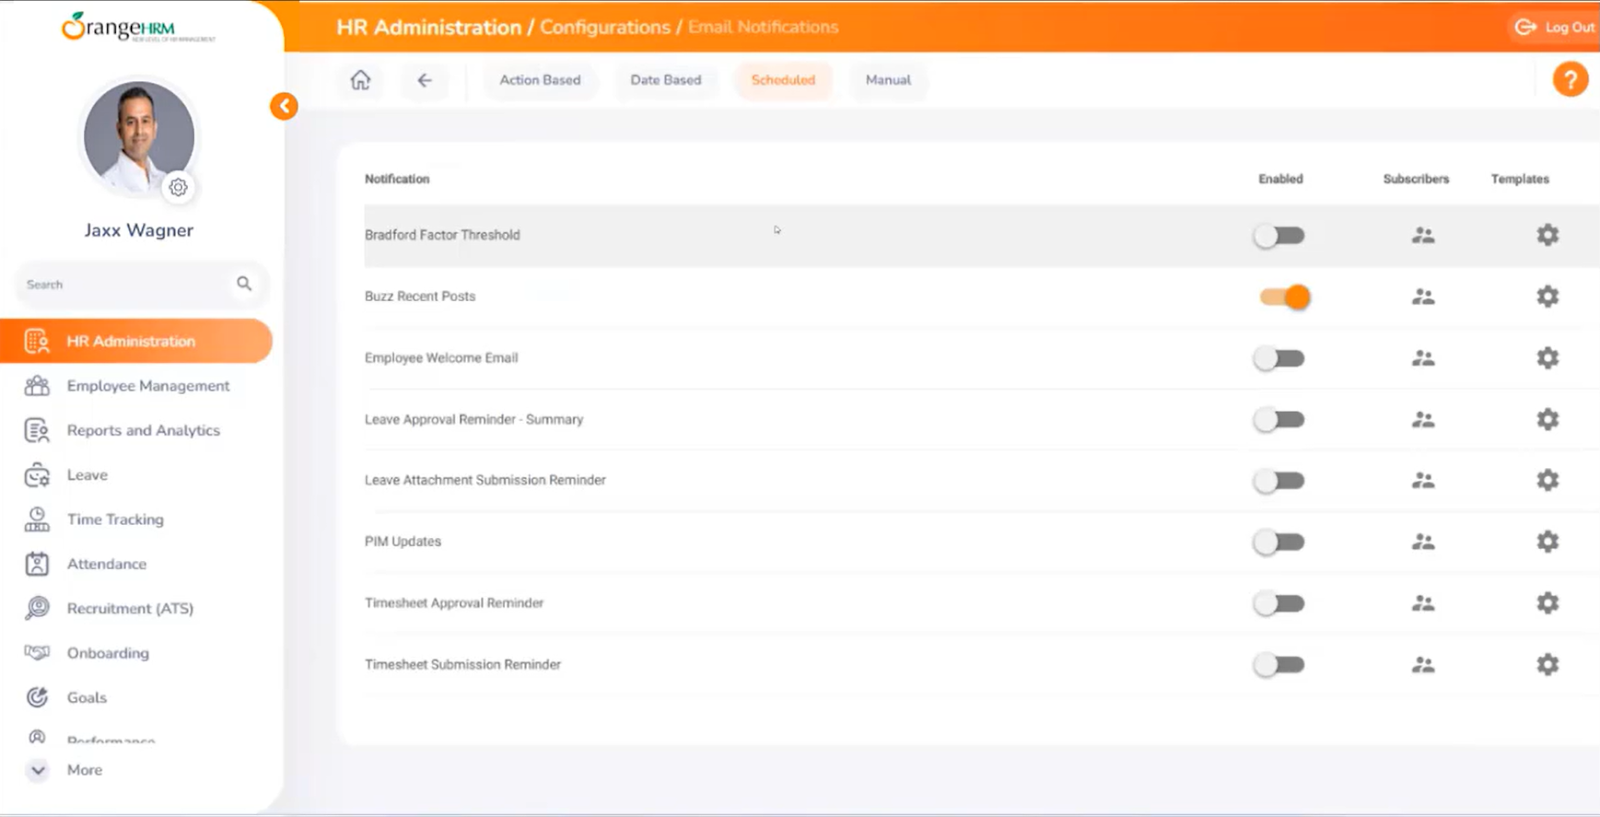Viewport: 1600px width, 817px height.
Task: Disable Buzz Recent Posts notification
Action: [1284, 297]
